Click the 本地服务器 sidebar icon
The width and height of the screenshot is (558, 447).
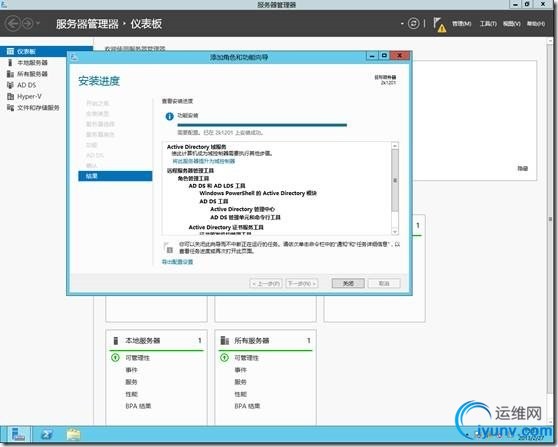pyautogui.click(x=10, y=63)
